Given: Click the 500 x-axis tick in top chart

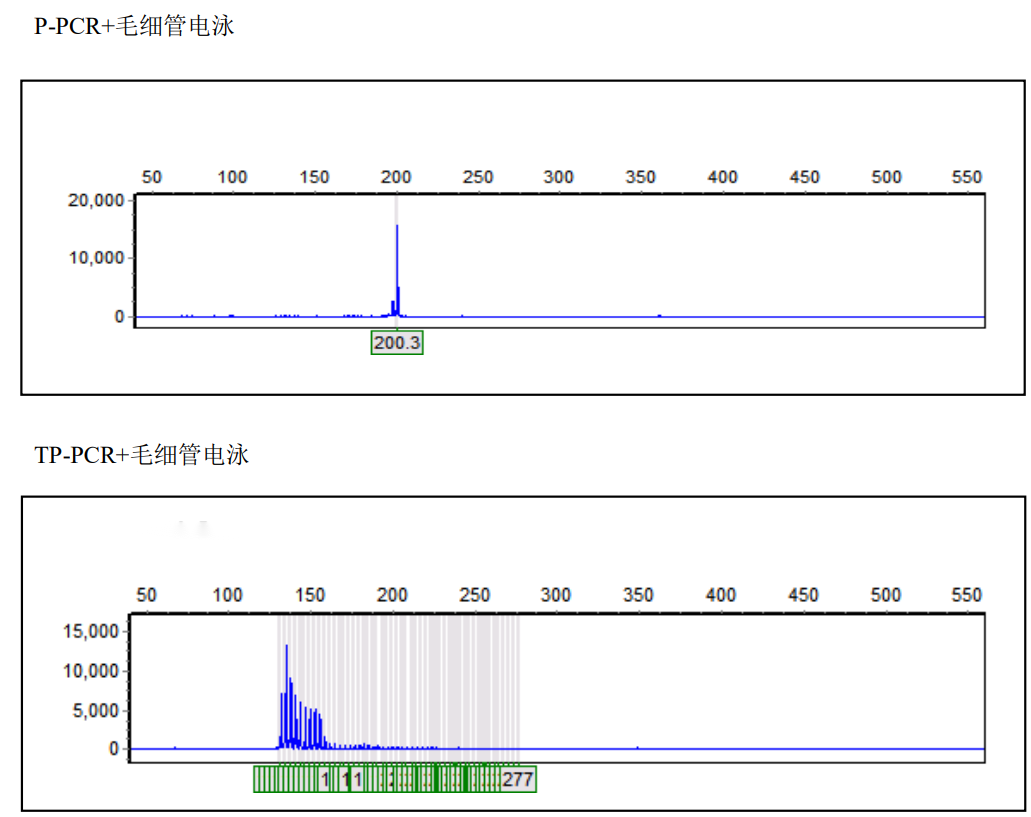Looking at the screenshot, I should (x=886, y=177).
